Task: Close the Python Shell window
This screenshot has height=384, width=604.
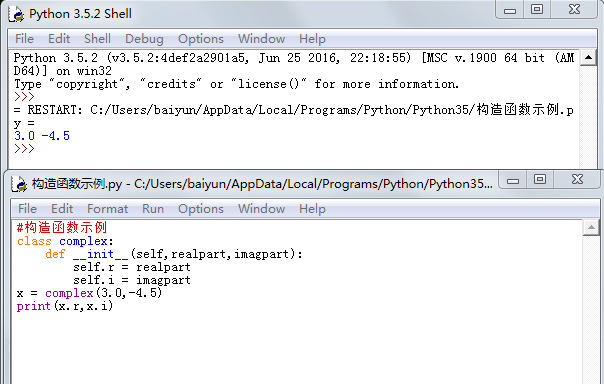Action: click(x=574, y=10)
